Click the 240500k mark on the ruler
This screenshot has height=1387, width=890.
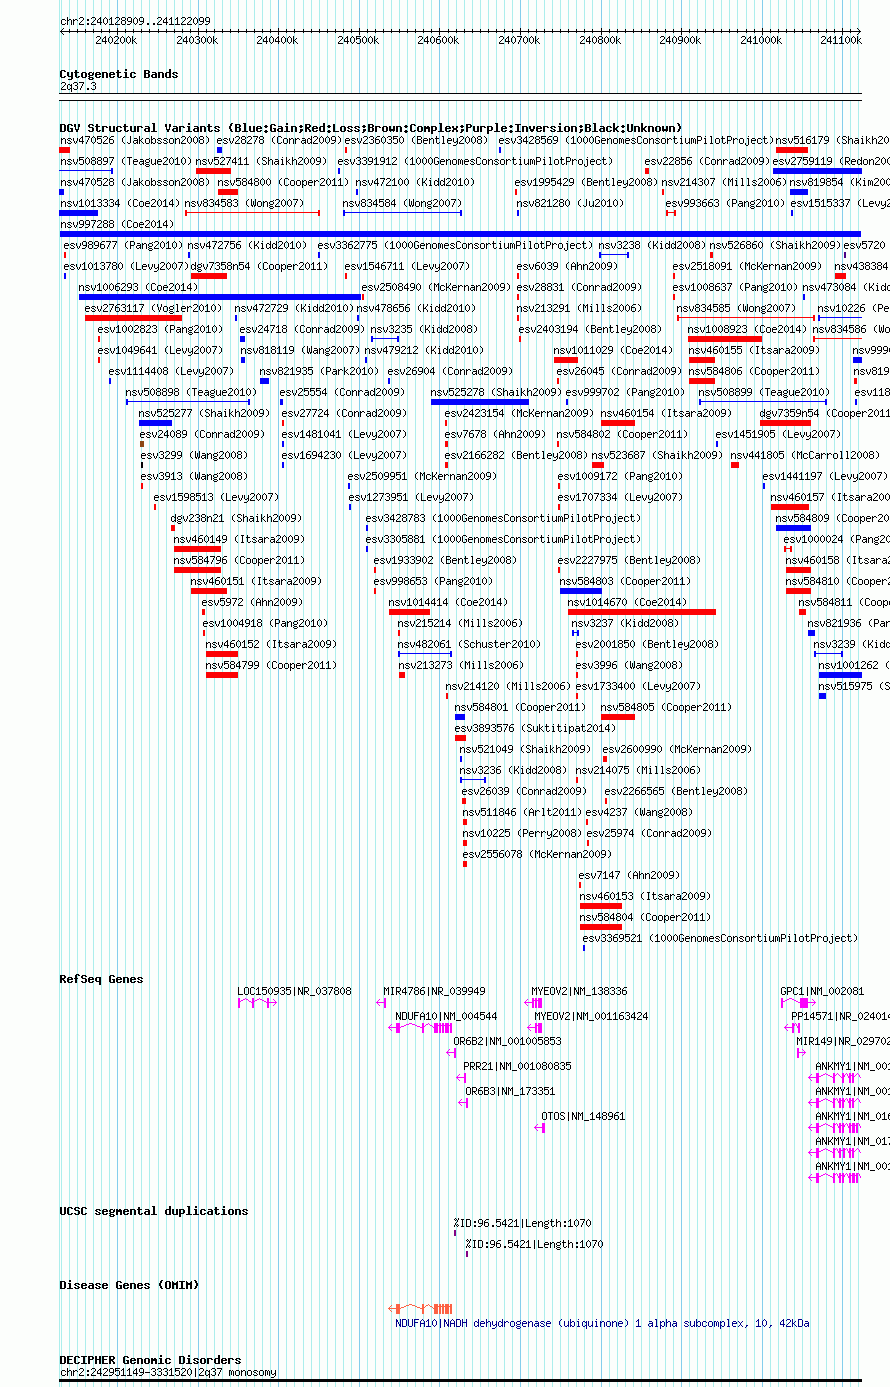[357, 40]
